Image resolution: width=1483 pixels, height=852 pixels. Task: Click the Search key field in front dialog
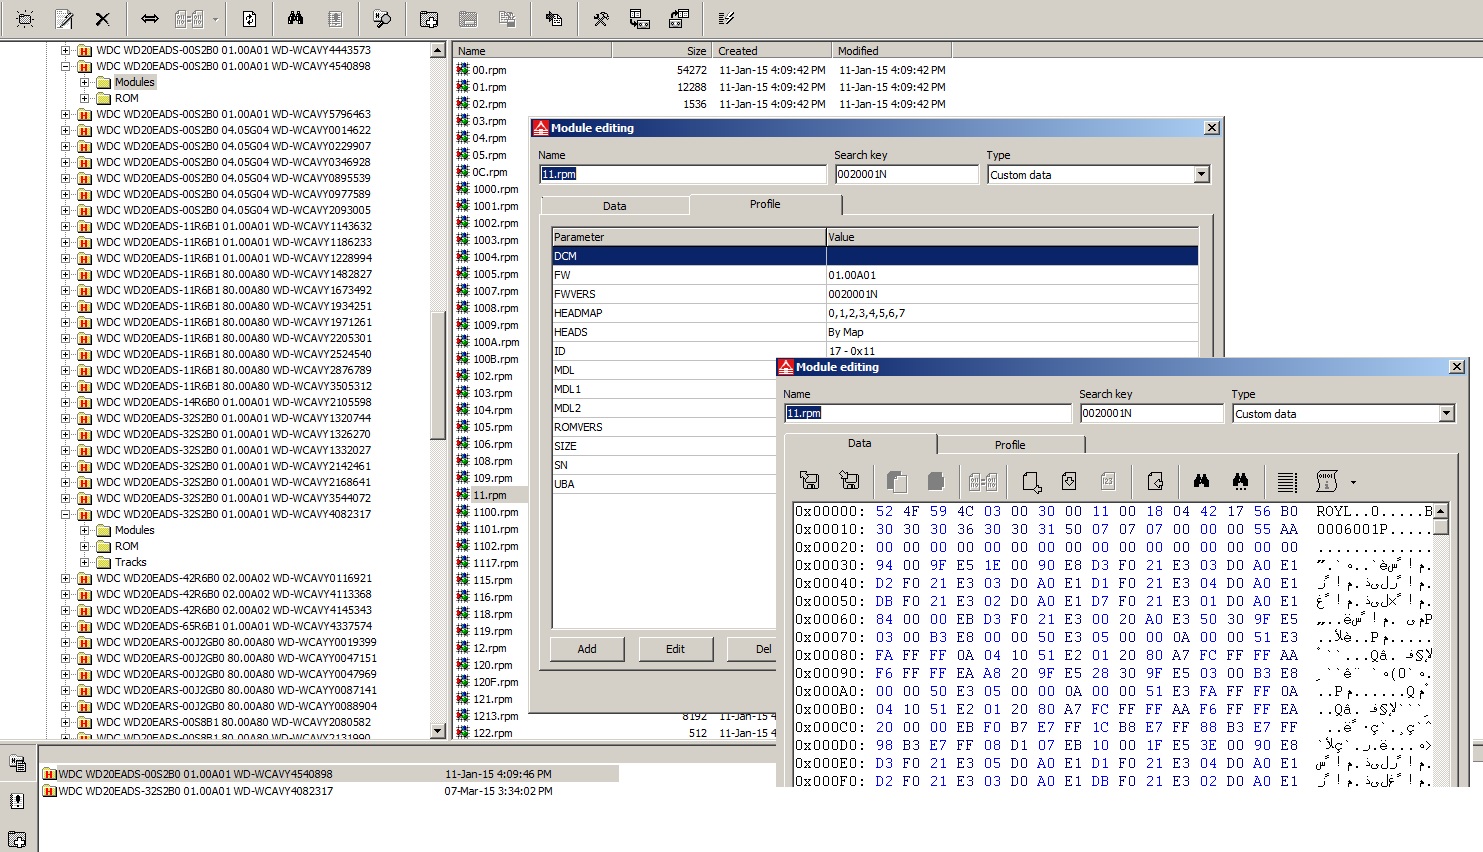tap(1151, 413)
